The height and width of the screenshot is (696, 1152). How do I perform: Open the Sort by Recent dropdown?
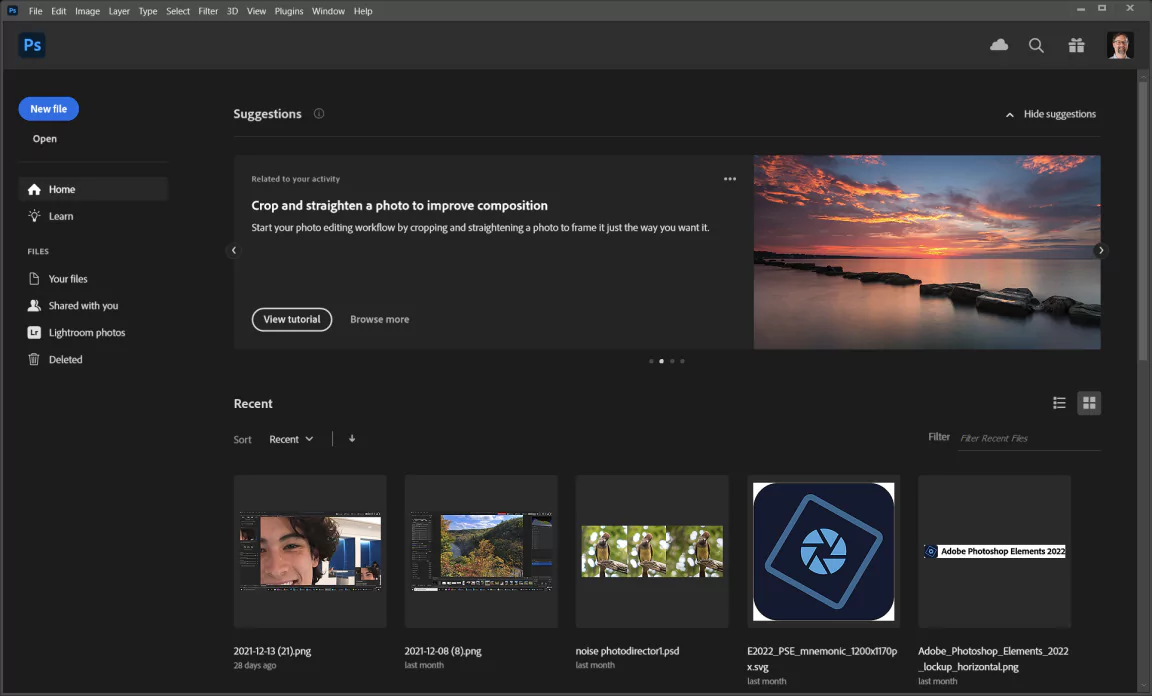(x=291, y=439)
